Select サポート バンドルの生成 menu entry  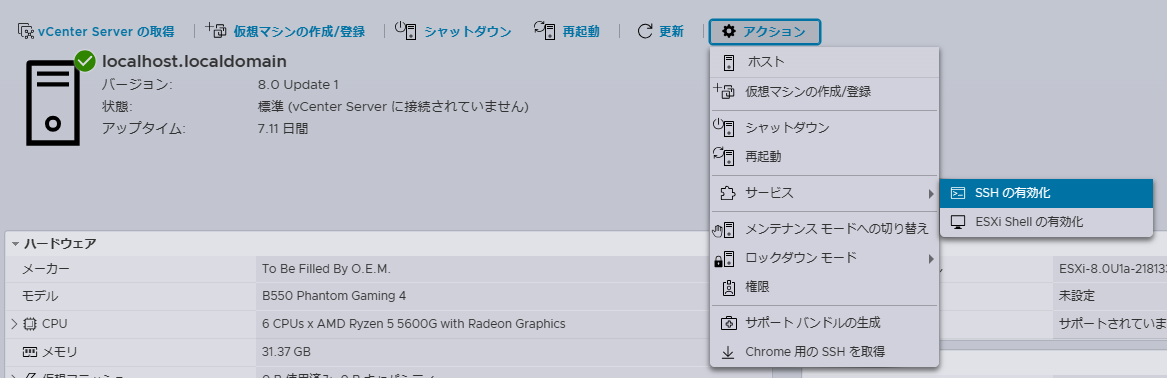coord(825,323)
